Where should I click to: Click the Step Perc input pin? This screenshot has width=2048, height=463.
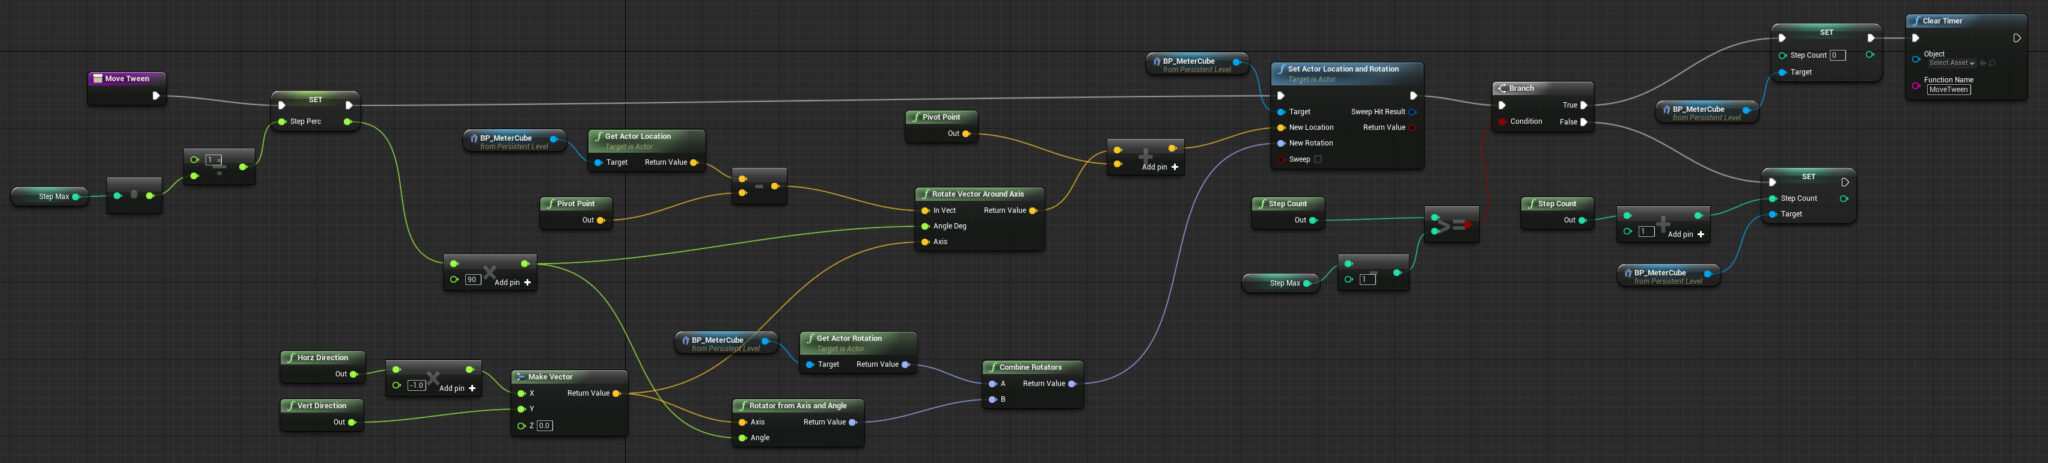point(281,122)
